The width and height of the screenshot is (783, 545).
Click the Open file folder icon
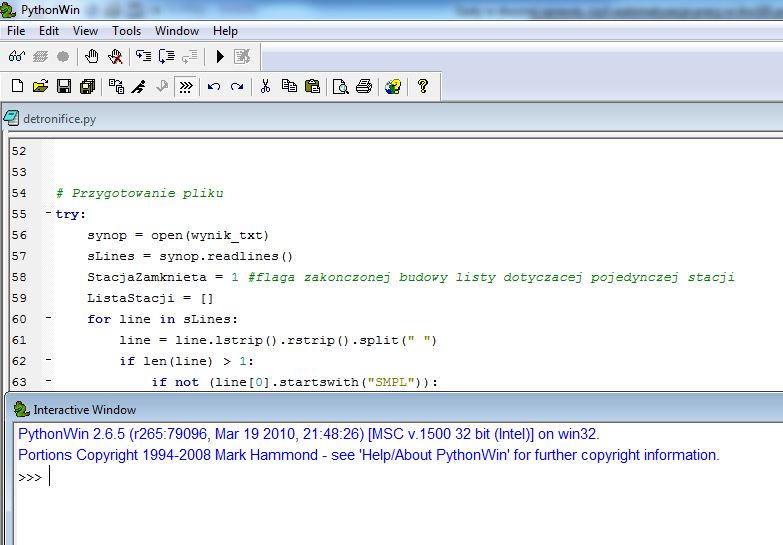40,86
